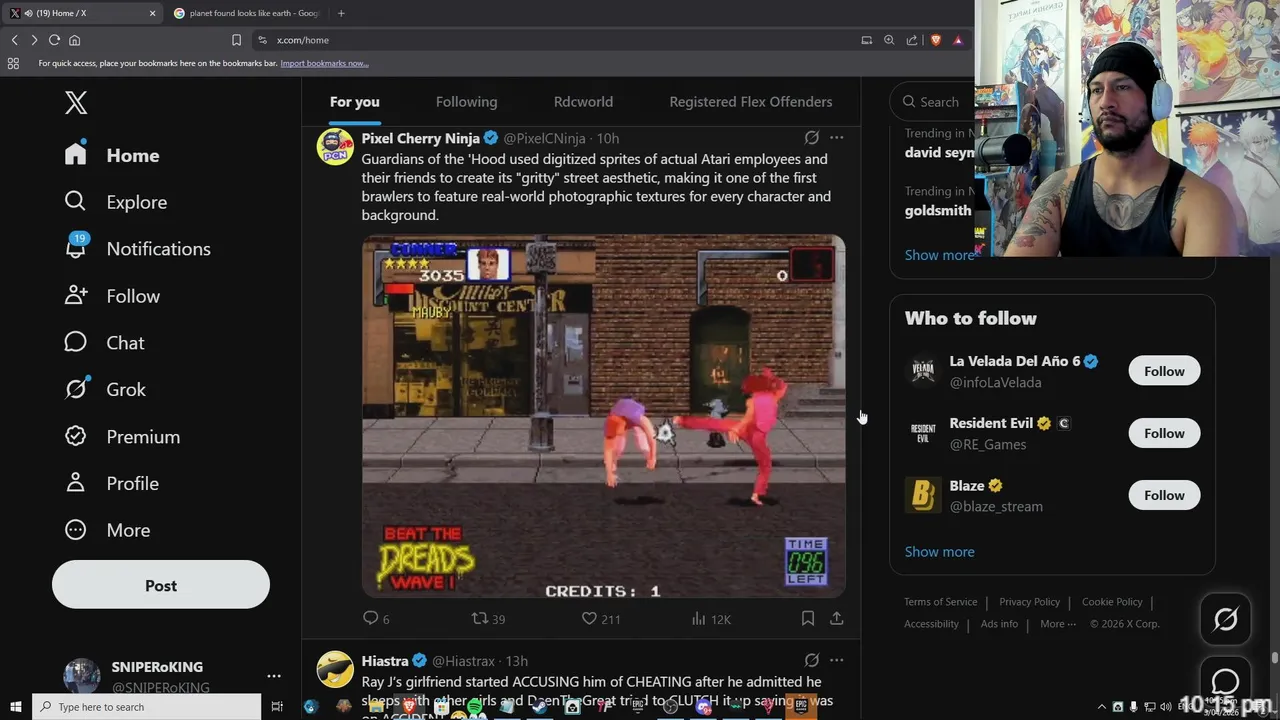
Task: Open SNIPERoKING account options ellipsis
Action: point(274,676)
